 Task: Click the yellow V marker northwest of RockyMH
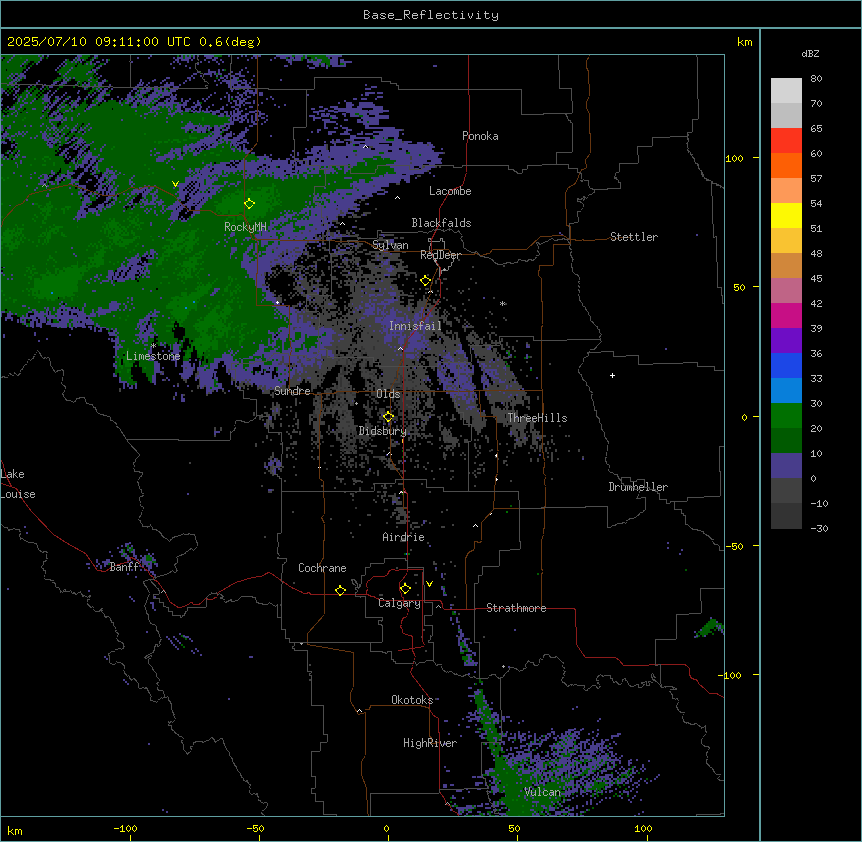coord(175,184)
